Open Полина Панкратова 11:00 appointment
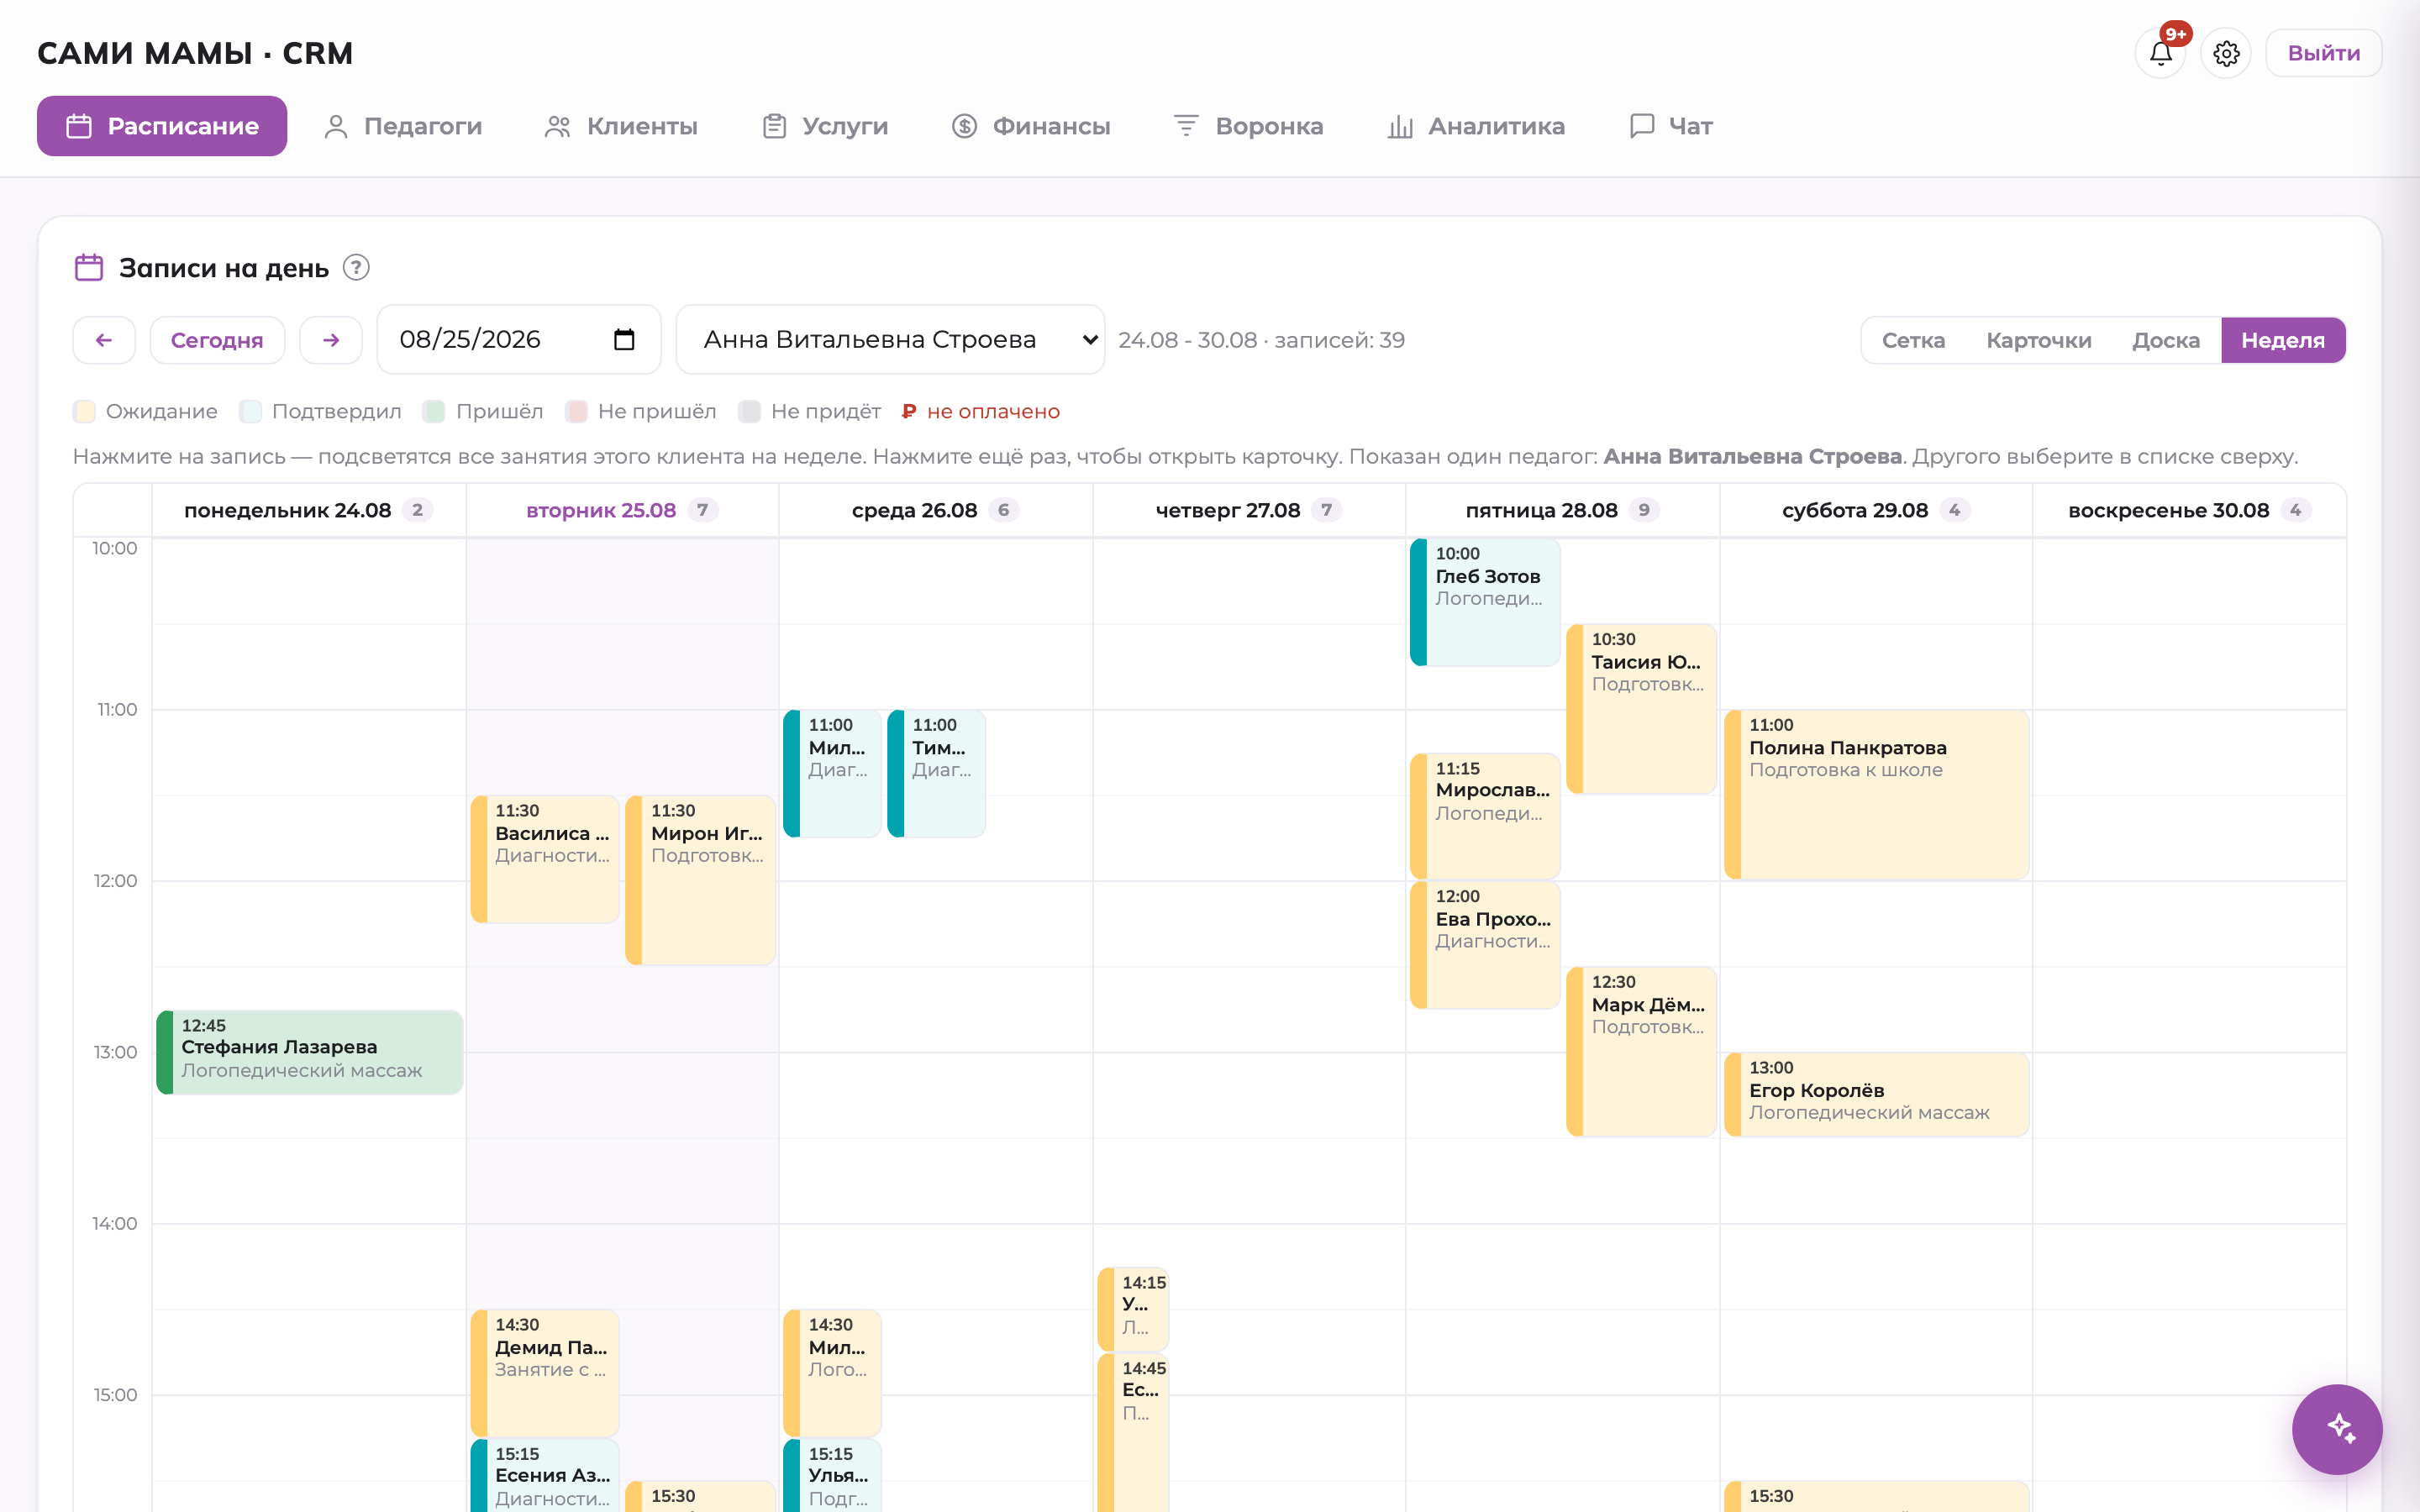 coord(1876,795)
